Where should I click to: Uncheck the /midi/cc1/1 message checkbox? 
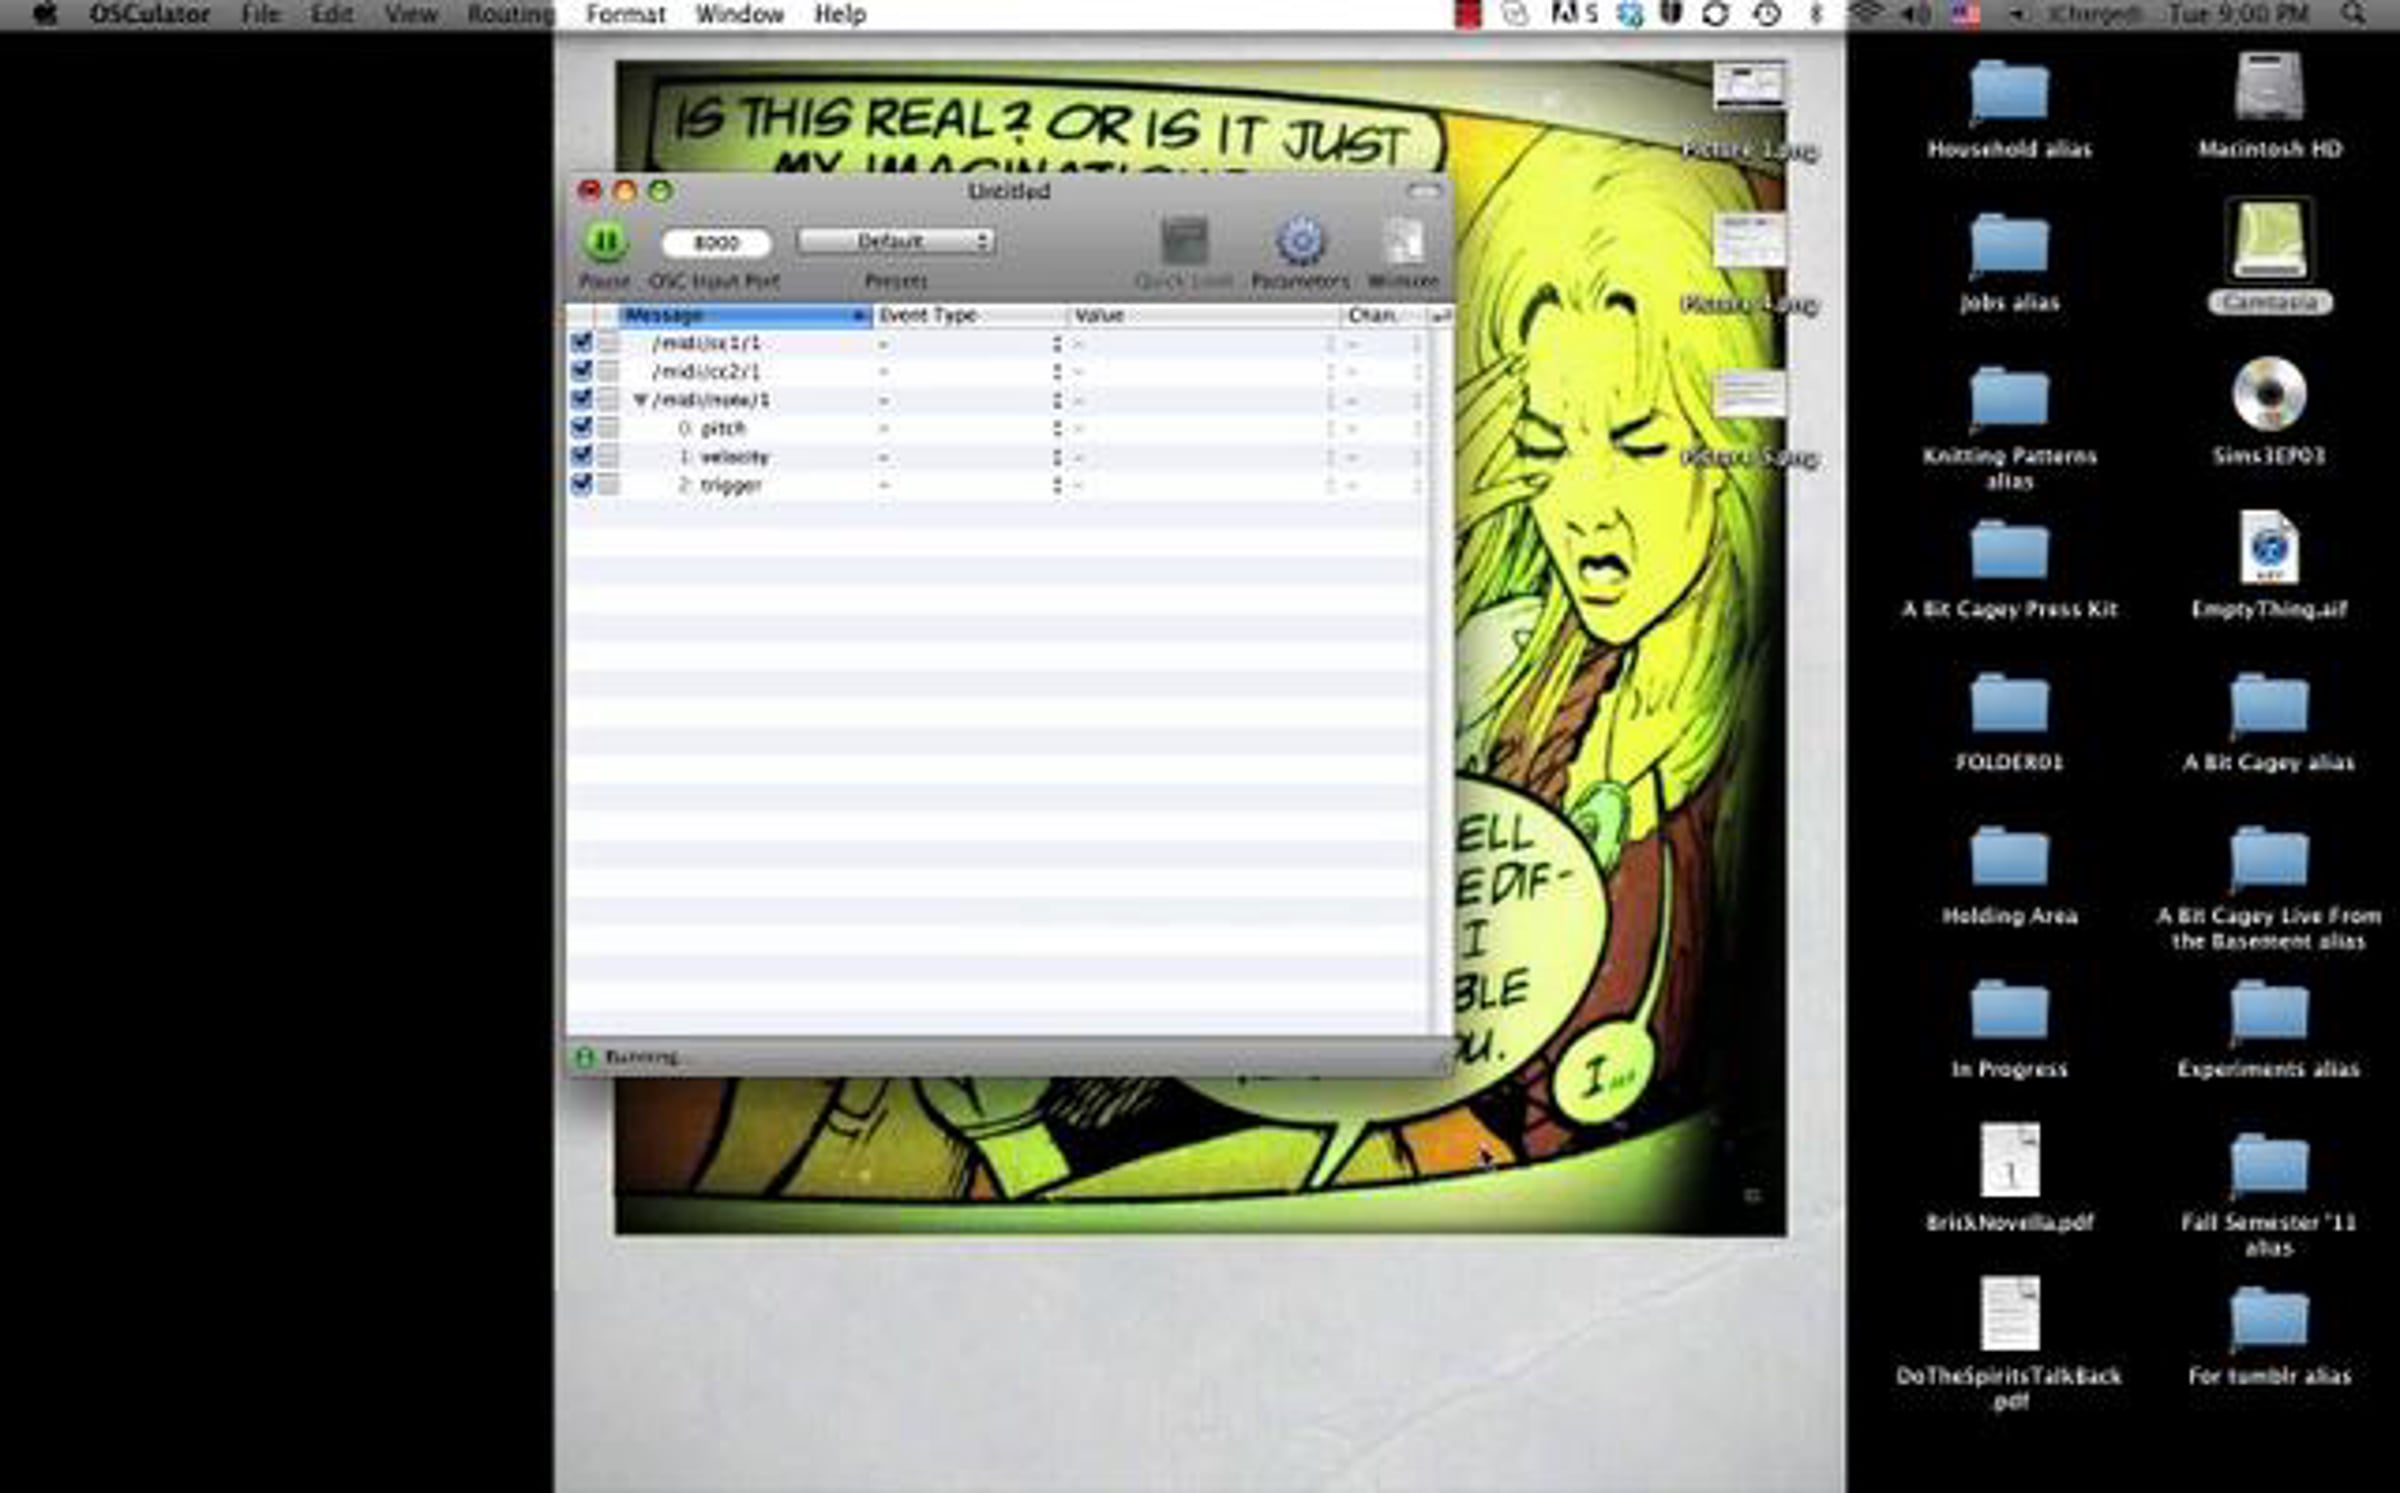pyautogui.click(x=581, y=343)
